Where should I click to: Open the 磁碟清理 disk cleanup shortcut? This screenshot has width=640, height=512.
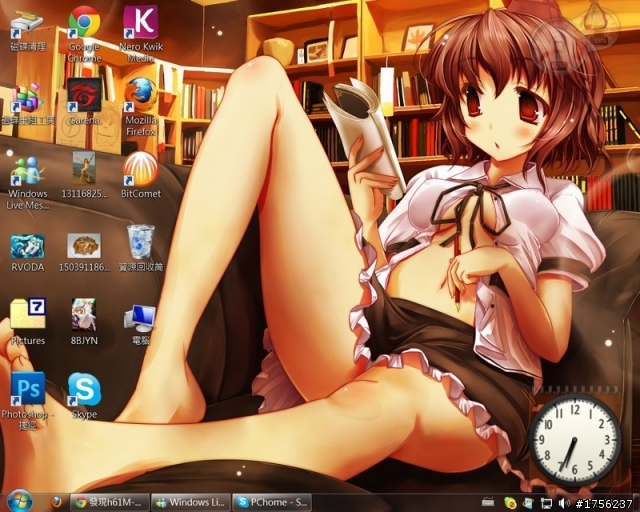tap(28, 29)
